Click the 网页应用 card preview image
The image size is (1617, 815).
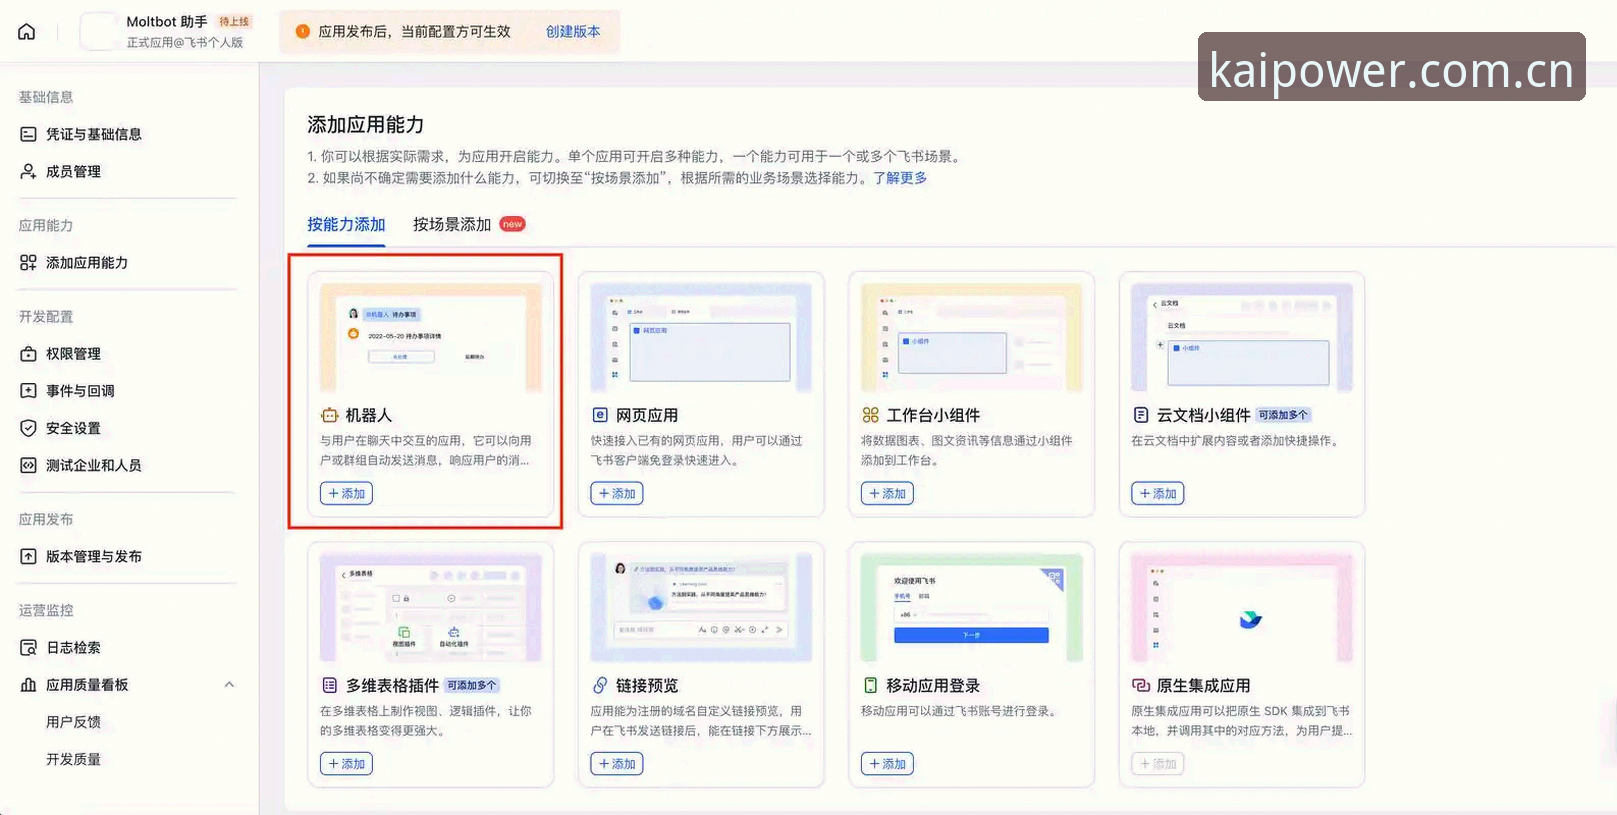click(x=701, y=337)
